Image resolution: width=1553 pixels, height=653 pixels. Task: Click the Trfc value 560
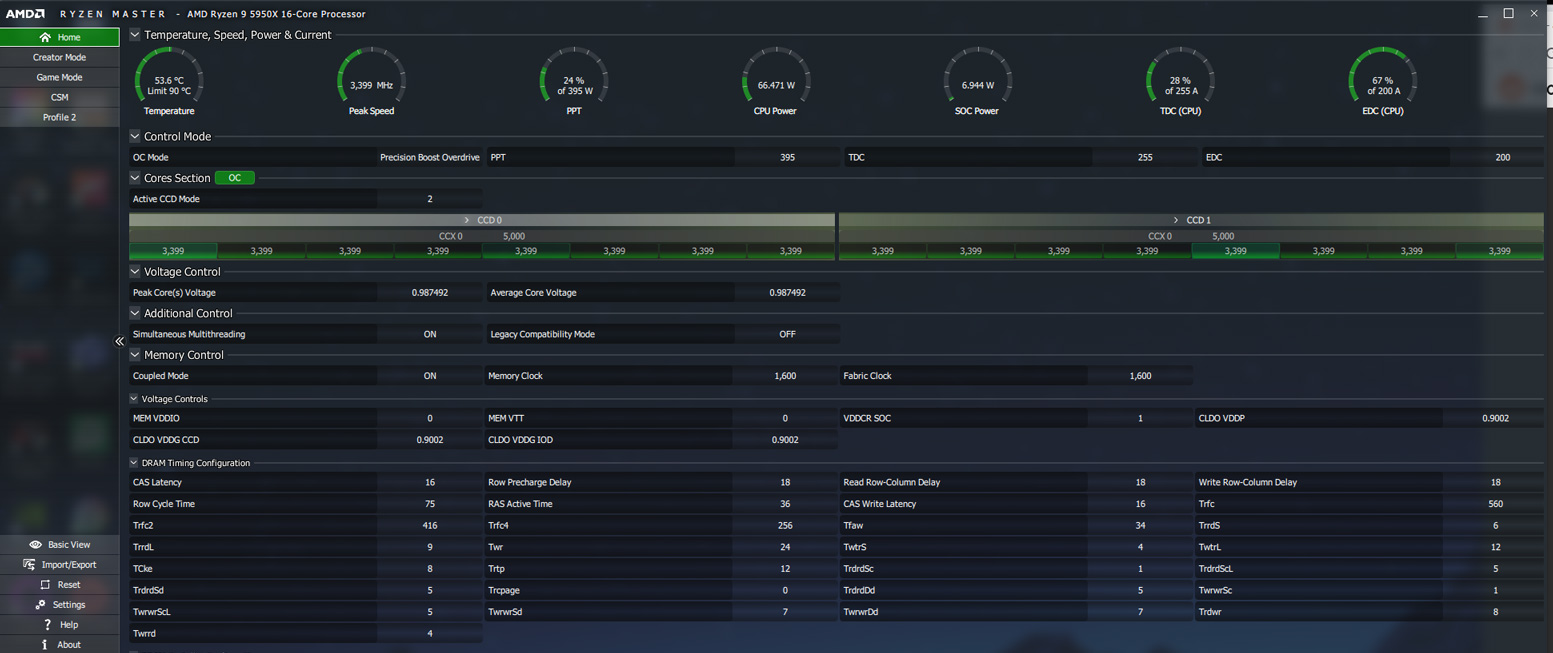click(x=1495, y=504)
